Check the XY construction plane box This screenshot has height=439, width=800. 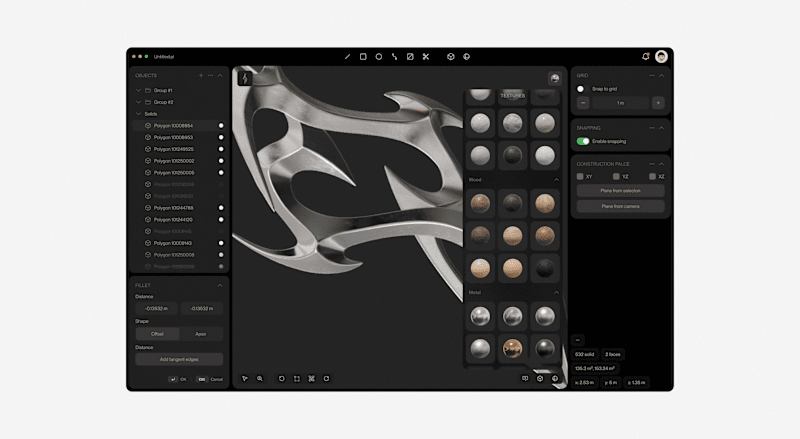tap(580, 177)
